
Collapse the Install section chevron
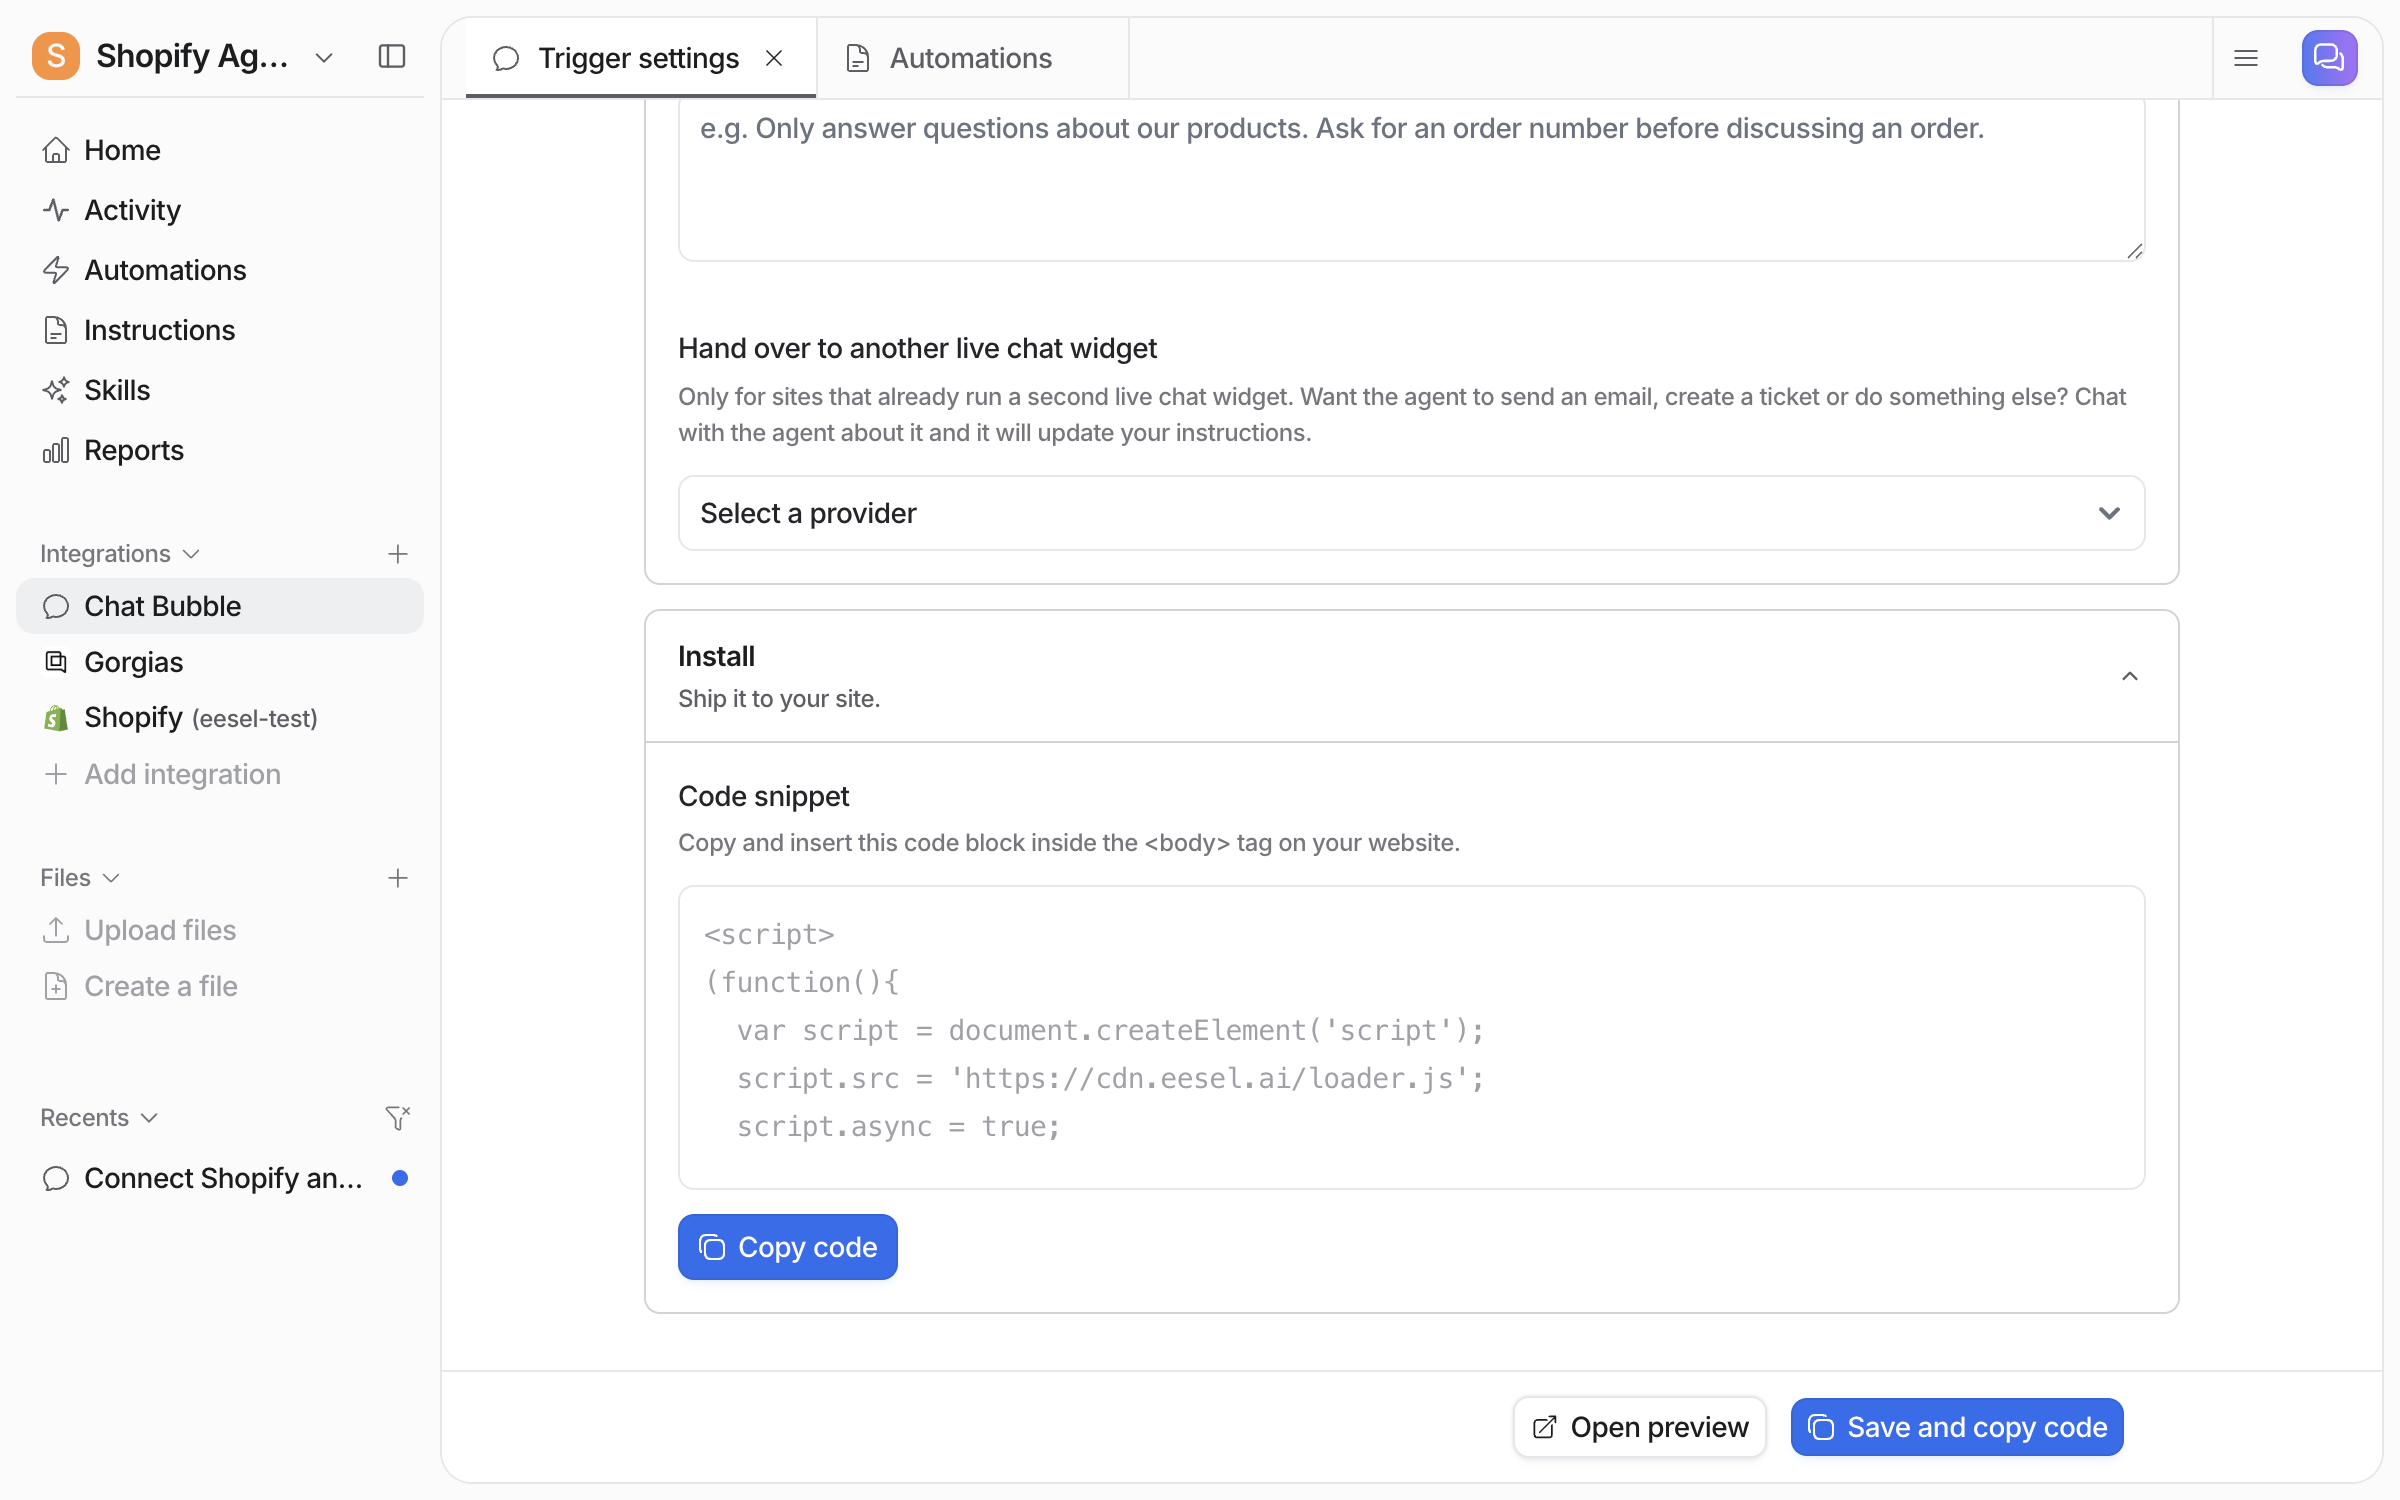click(2130, 676)
